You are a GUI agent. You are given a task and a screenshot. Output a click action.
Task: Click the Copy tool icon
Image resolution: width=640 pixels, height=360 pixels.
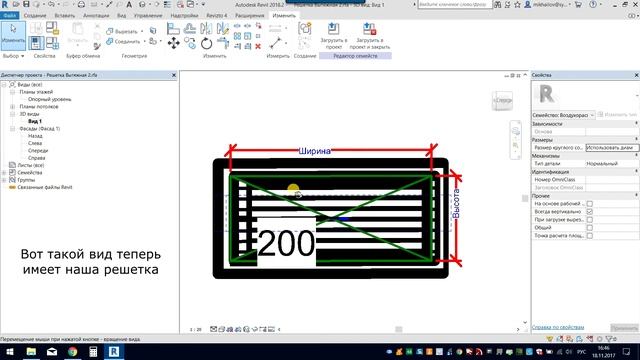click(x=190, y=43)
